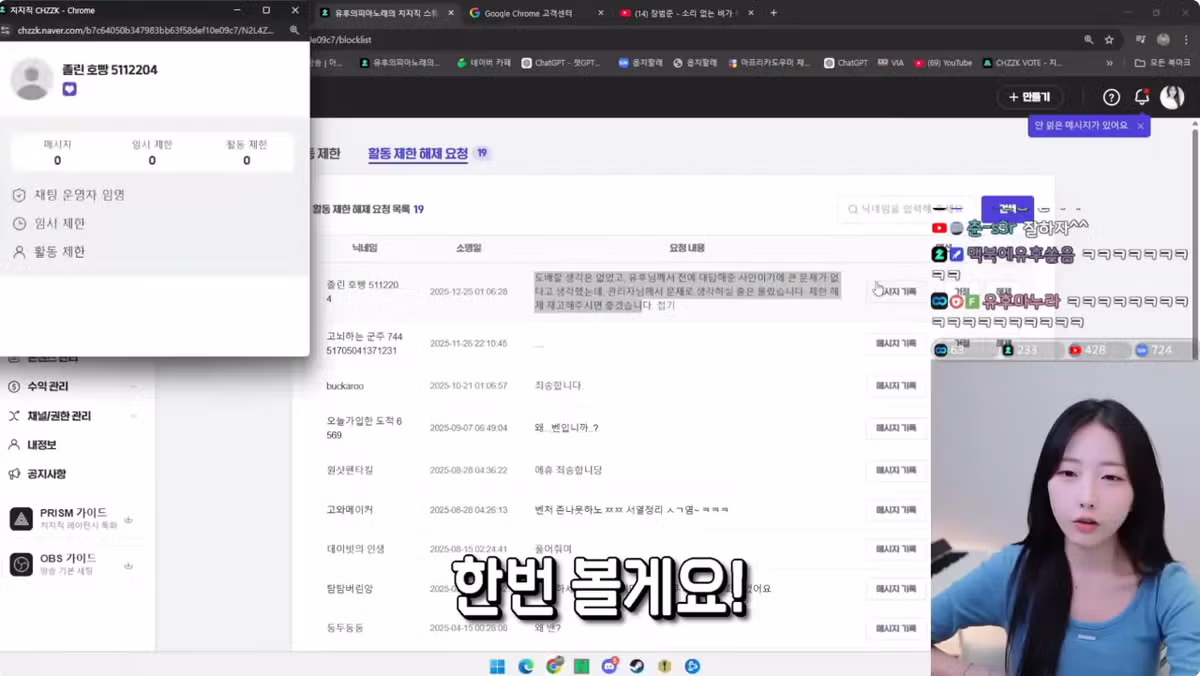Click the 활동 제한 person icon in popup
The image size is (1200, 676).
click(x=22, y=251)
